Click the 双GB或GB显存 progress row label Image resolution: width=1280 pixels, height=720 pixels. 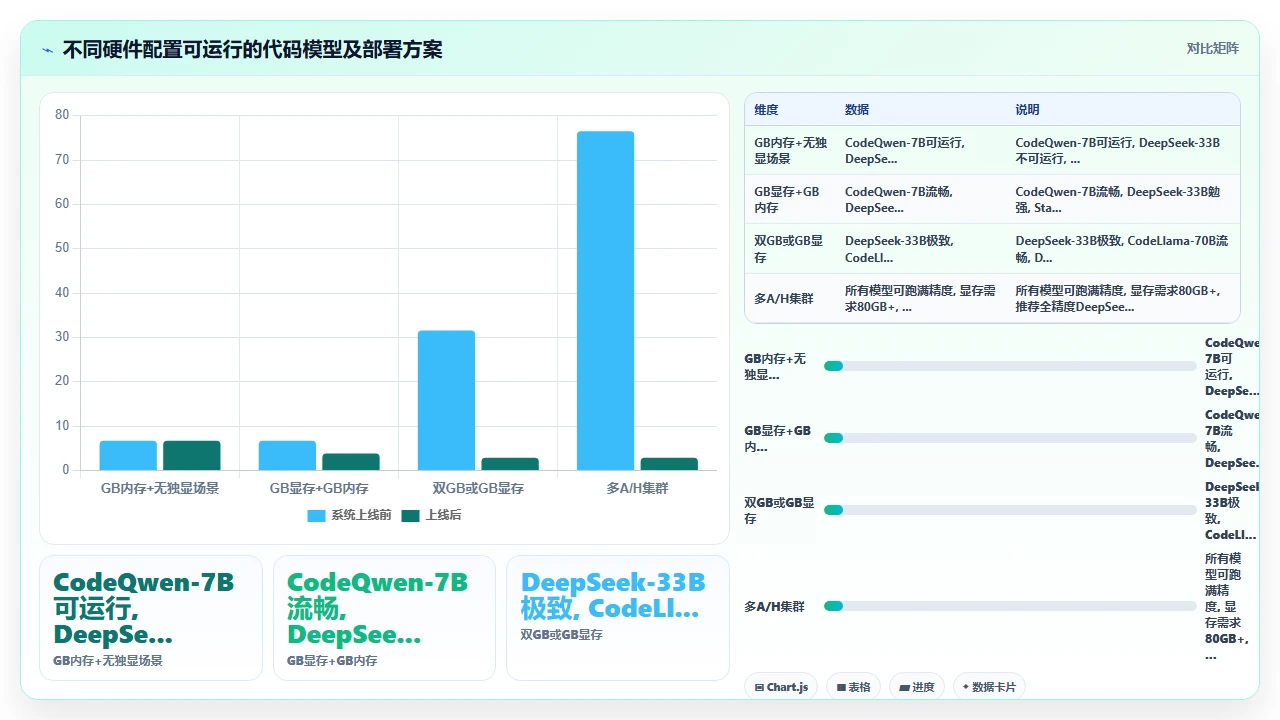point(780,510)
